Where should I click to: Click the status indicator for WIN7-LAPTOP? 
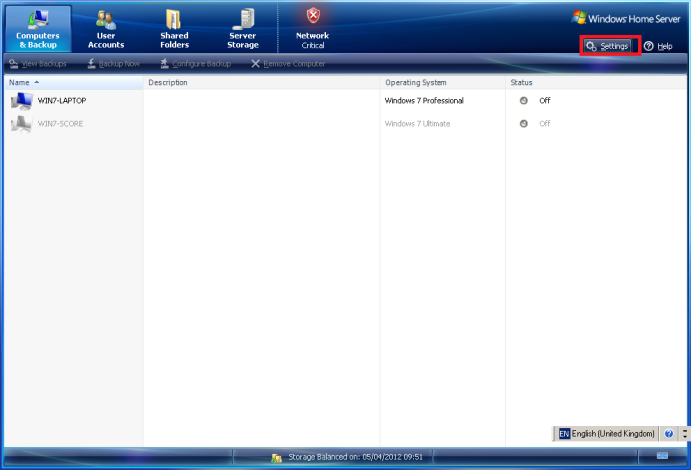pos(524,100)
